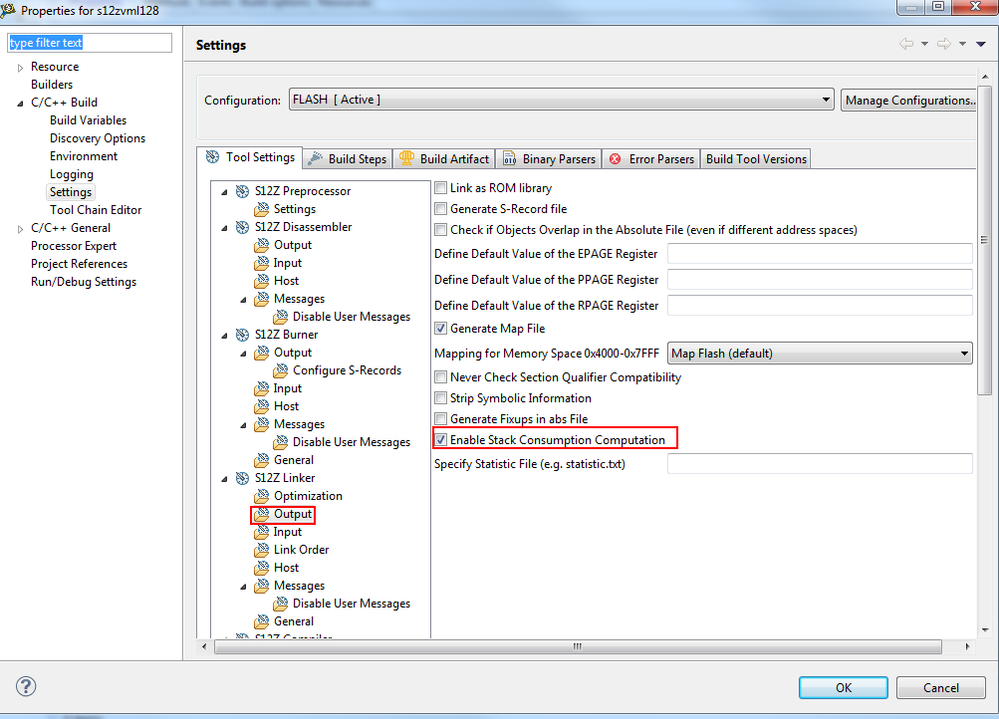This screenshot has height=719, width=999.
Task: Click the horizontal scrollbar thumb
Action: point(577,646)
